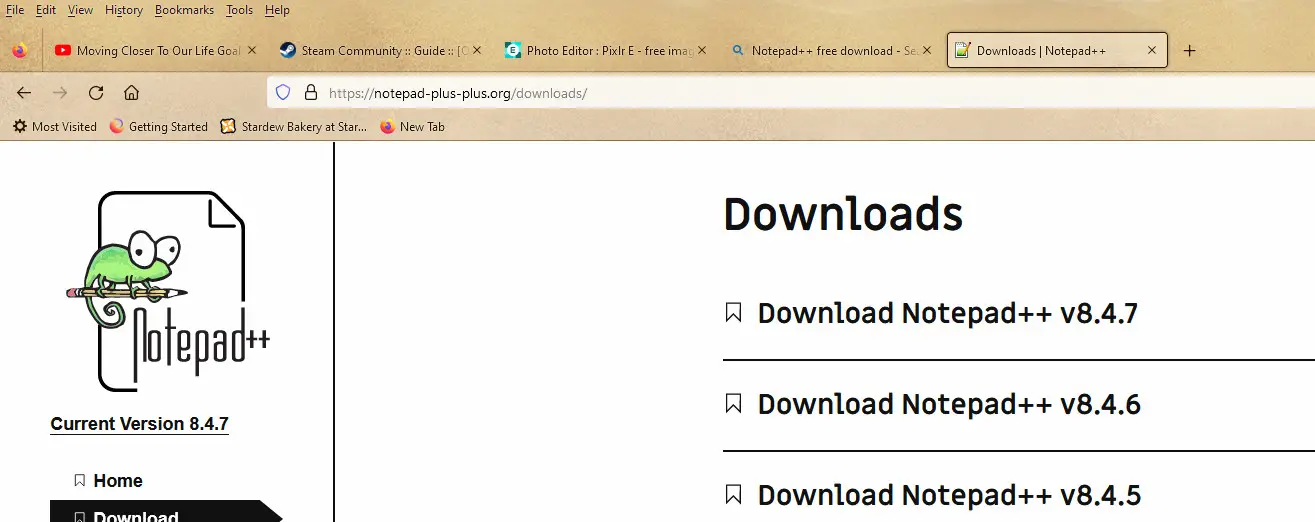Click the bookmark icon beside v8.4.7
Image resolution: width=1315 pixels, height=522 pixels.
pyautogui.click(x=733, y=313)
